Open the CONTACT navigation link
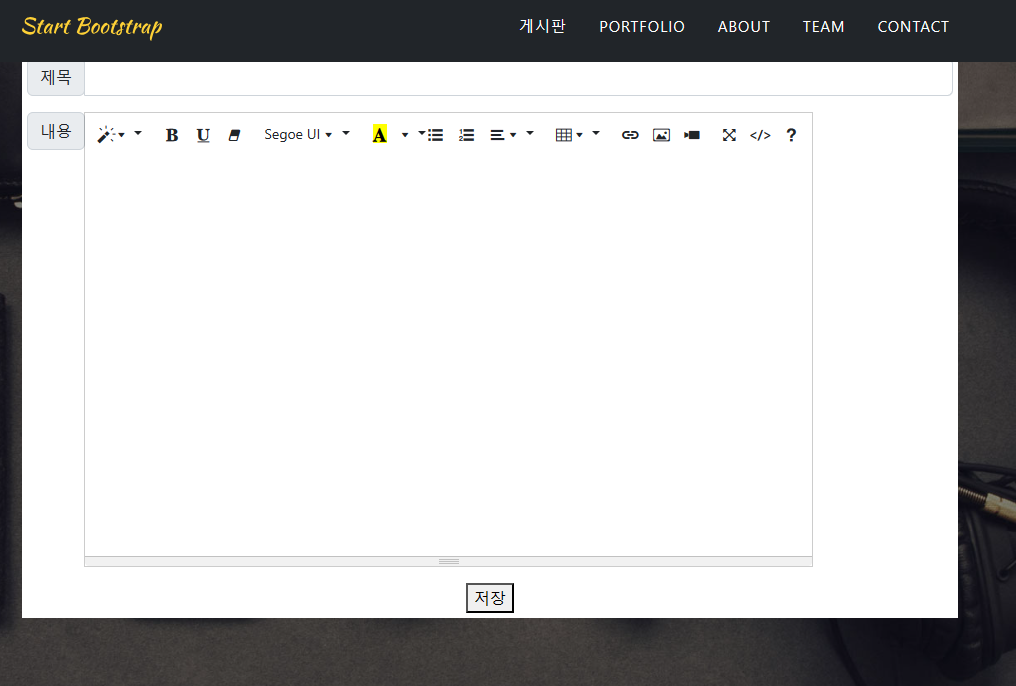This screenshot has height=686, width=1016. pyautogui.click(x=913, y=27)
